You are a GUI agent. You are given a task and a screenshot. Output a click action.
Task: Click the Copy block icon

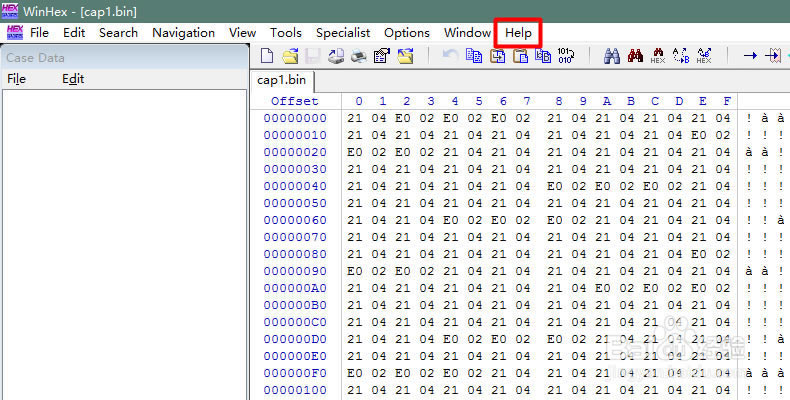(474, 56)
